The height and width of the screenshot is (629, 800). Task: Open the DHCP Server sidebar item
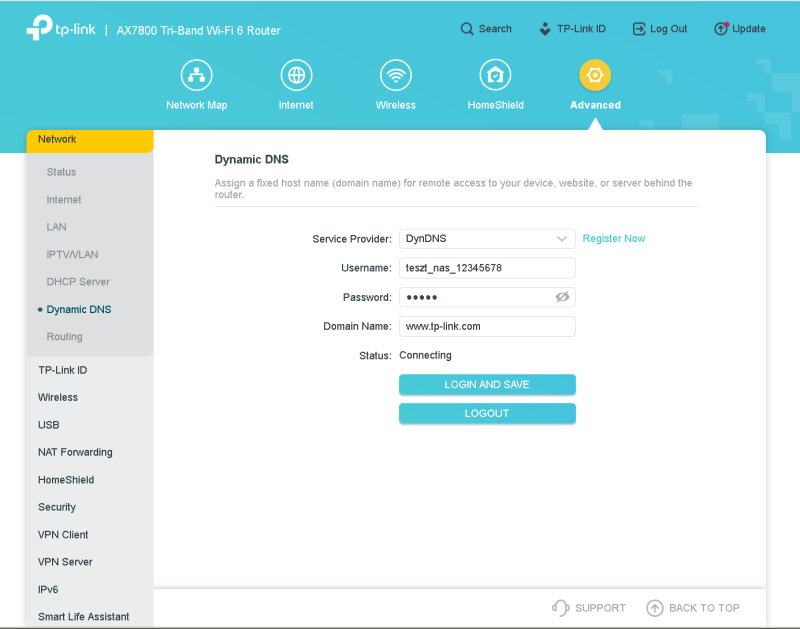(78, 282)
